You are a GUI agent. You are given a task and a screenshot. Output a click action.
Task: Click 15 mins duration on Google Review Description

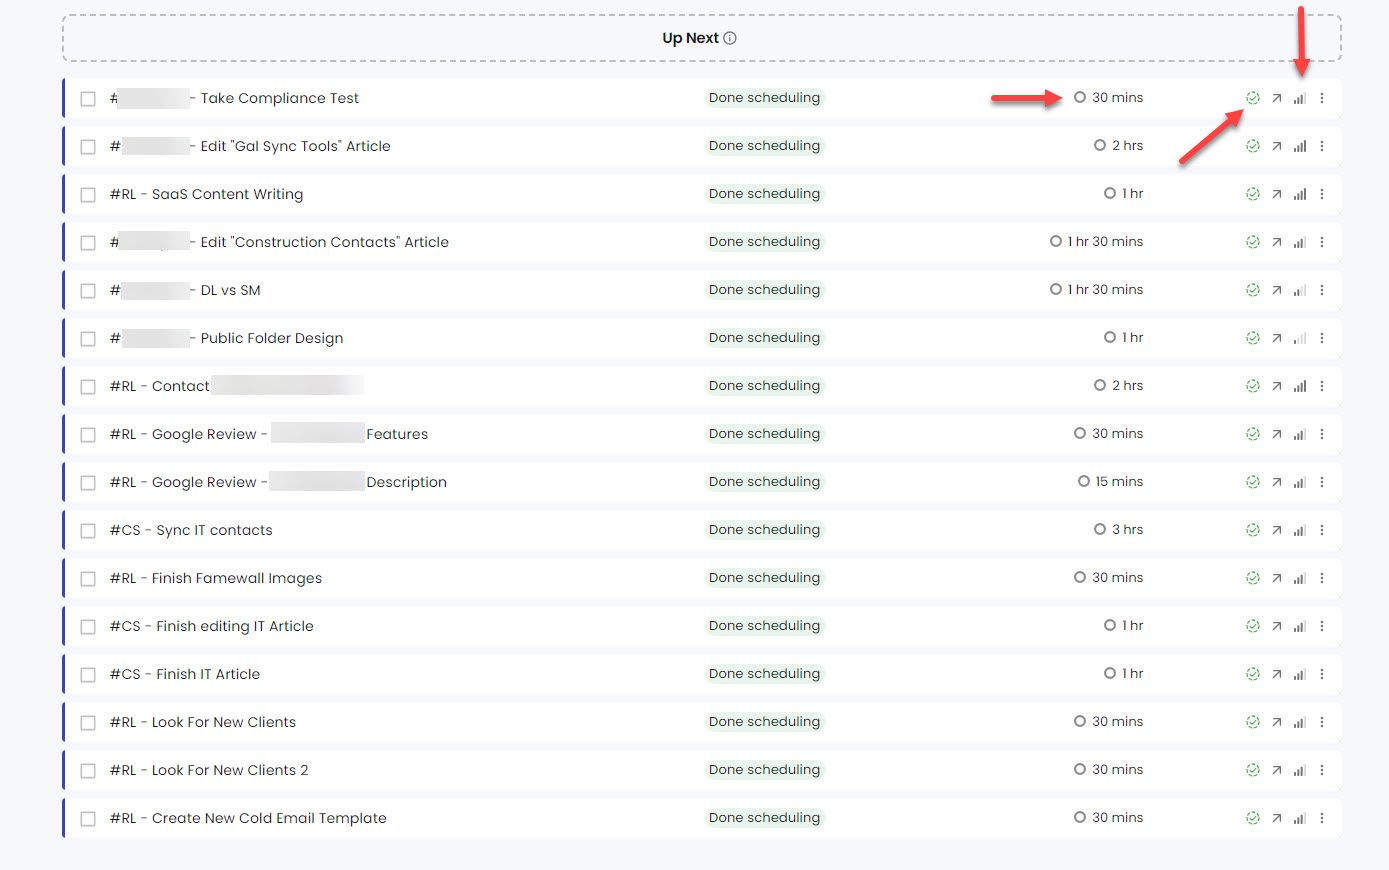click(1118, 482)
